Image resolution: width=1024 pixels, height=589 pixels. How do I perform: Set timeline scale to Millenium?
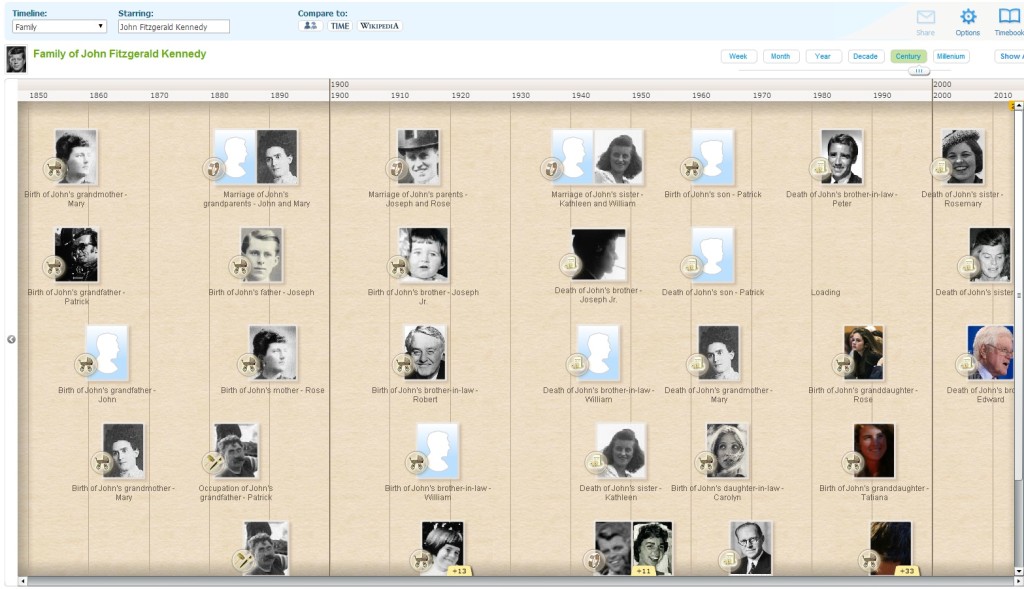click(950, 57)
